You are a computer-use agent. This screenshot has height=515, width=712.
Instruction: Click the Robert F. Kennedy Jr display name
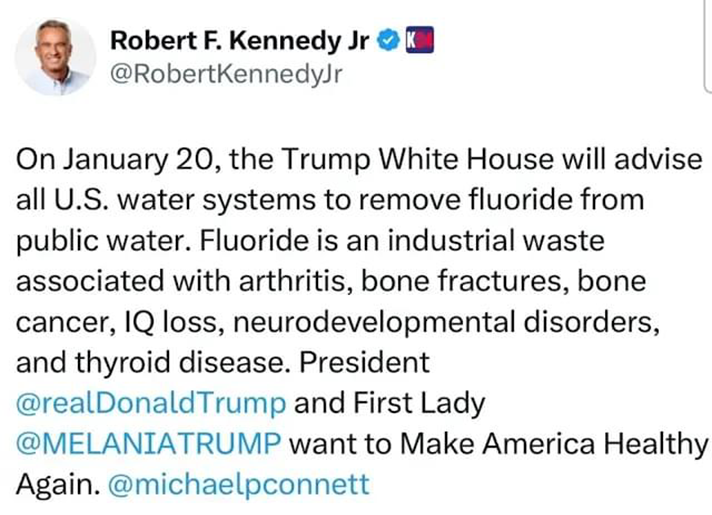pos(238,40)
